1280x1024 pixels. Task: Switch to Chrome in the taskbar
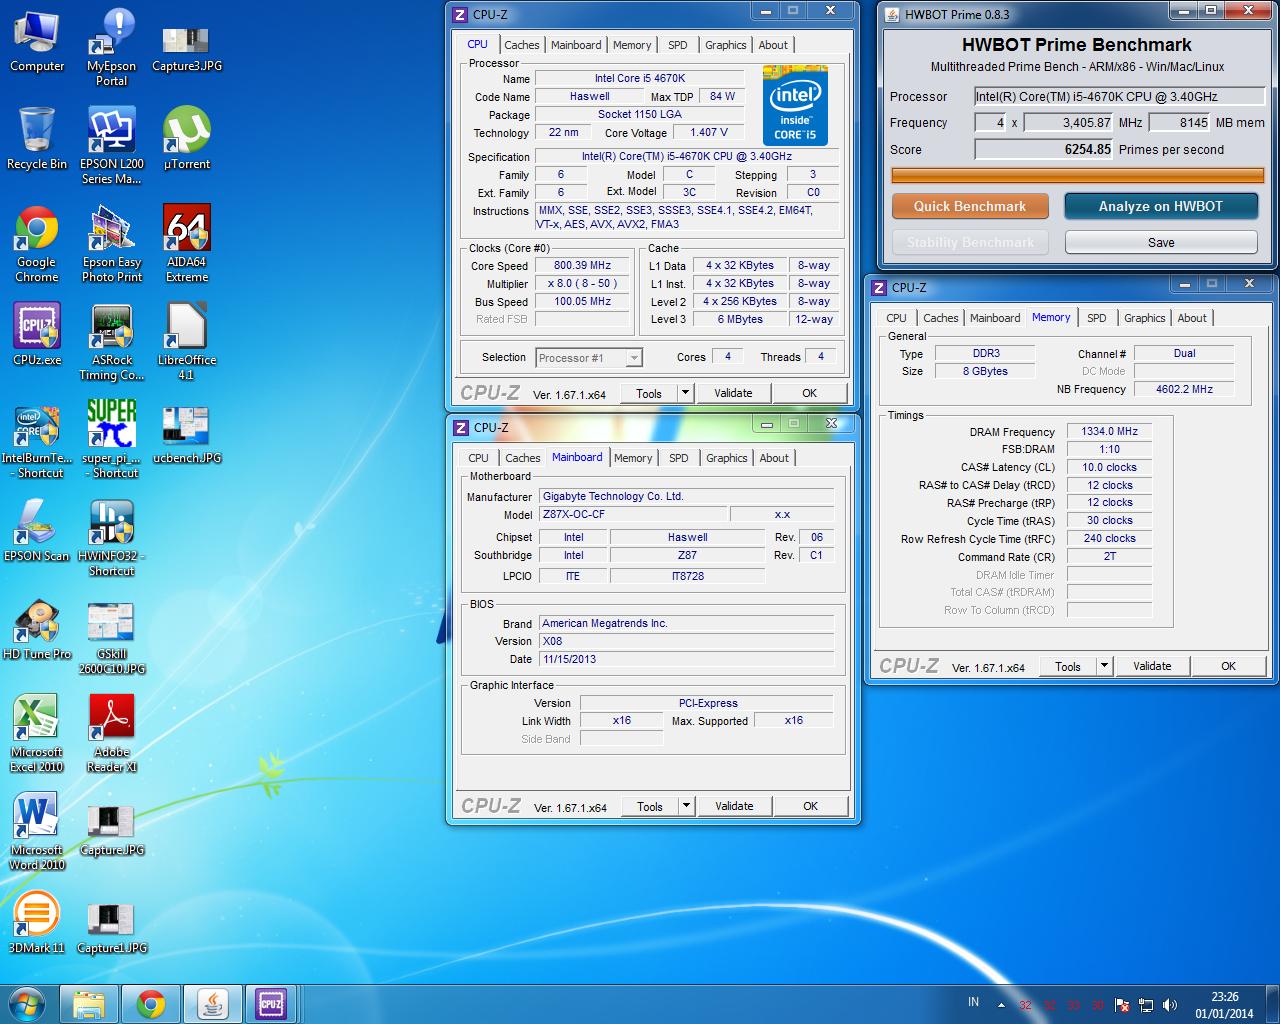click(151, 1004)
